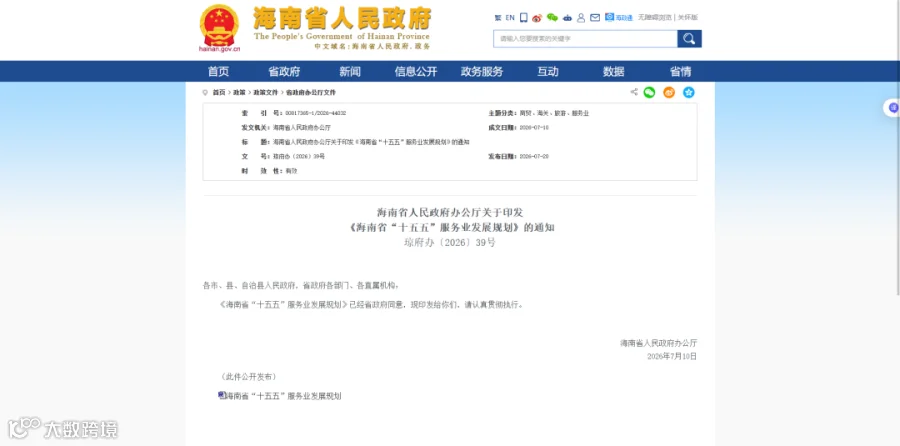
Task: Open the 新闻 navigation menu item
Action: [x=350, y=72]
